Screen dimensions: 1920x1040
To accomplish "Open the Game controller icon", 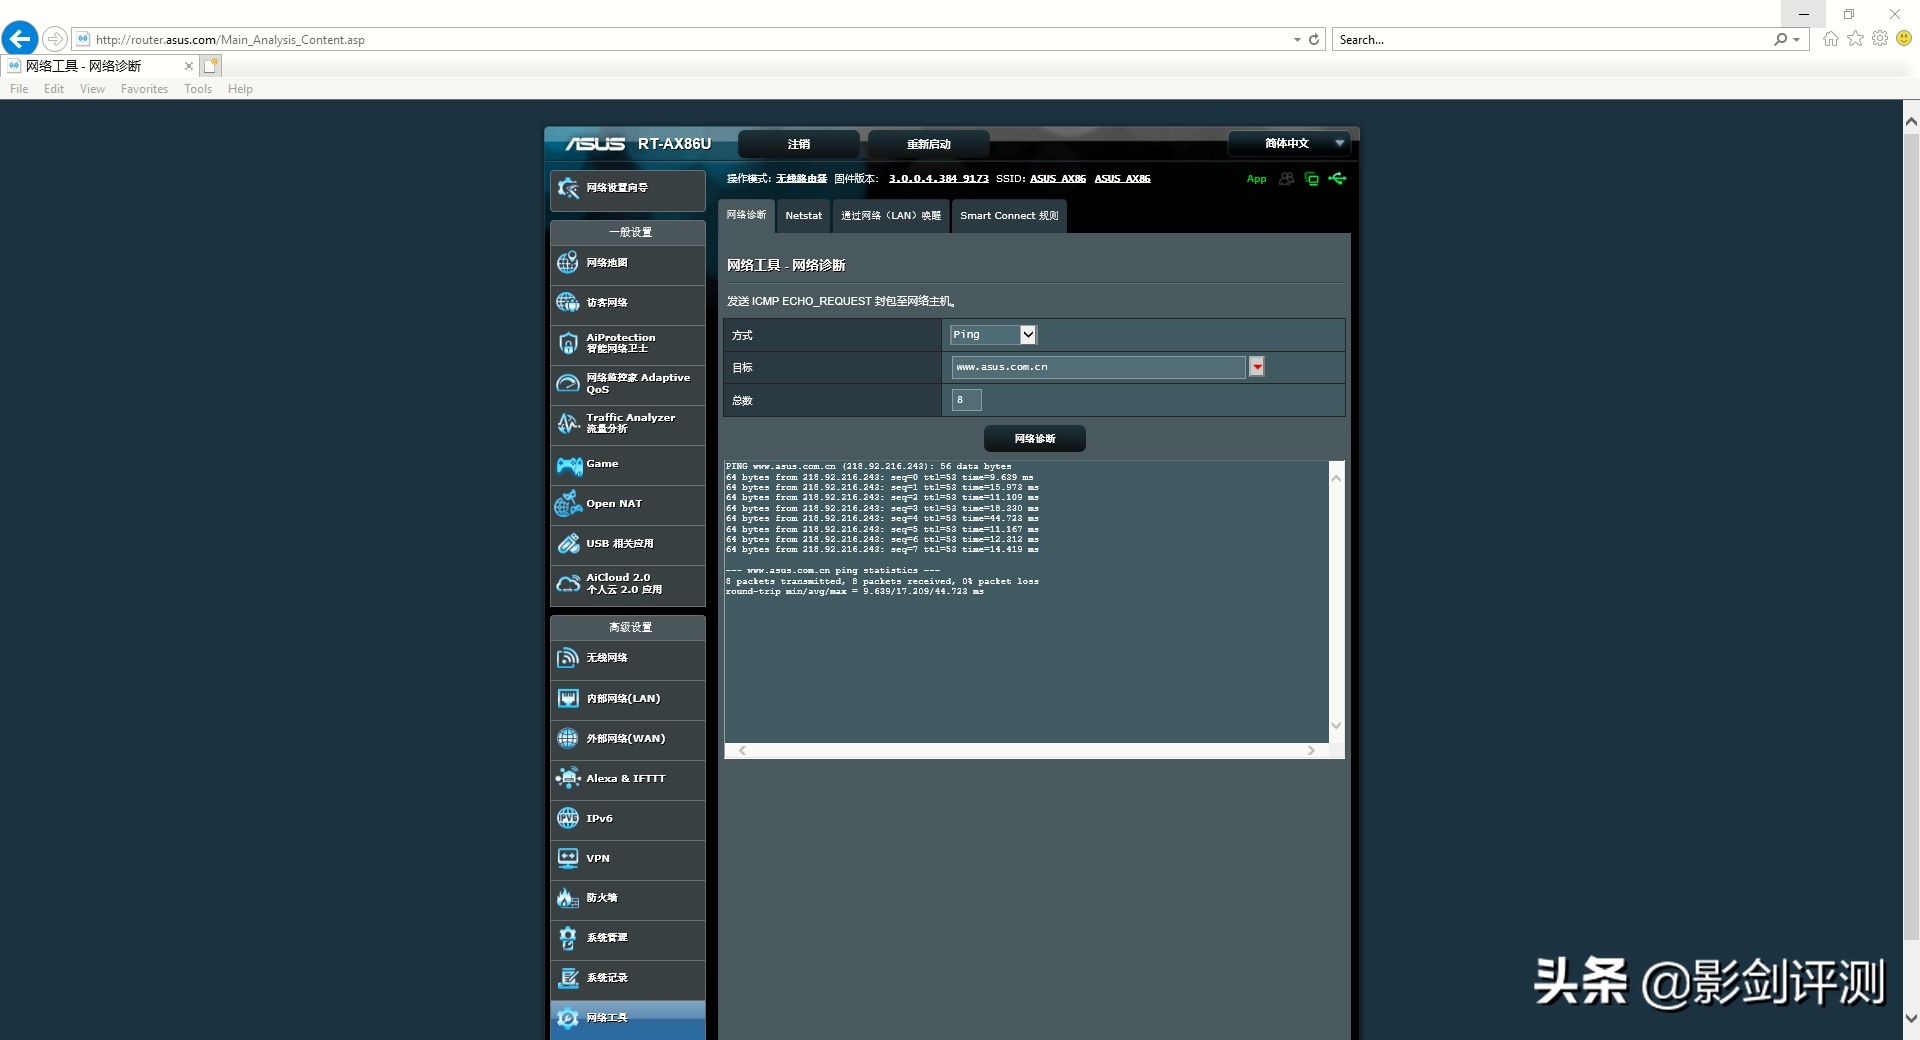I will click(569, 465).
